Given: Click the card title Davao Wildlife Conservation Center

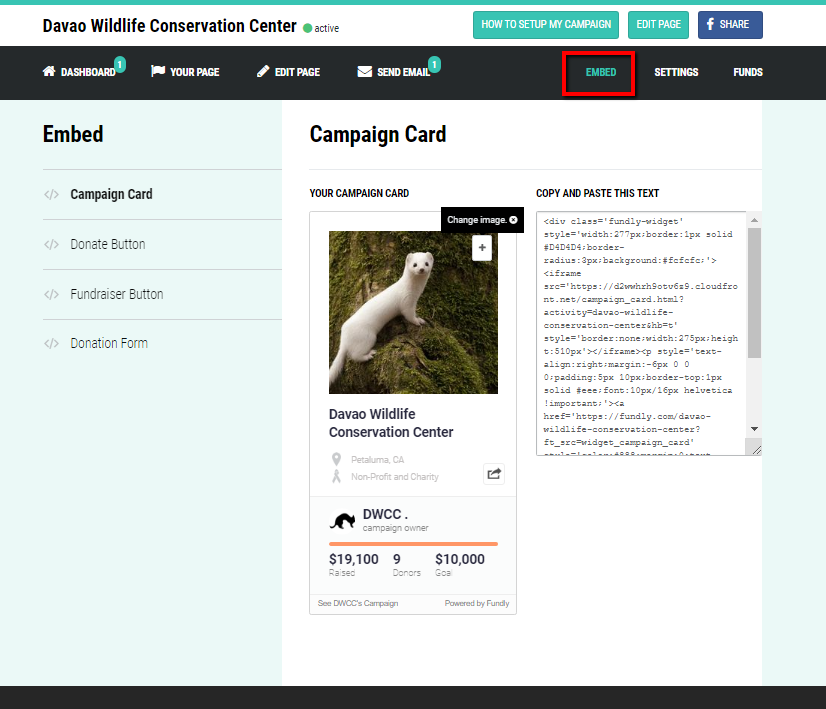Looking at the screenshot, I should pyautogui.click(x=391, y=423).
